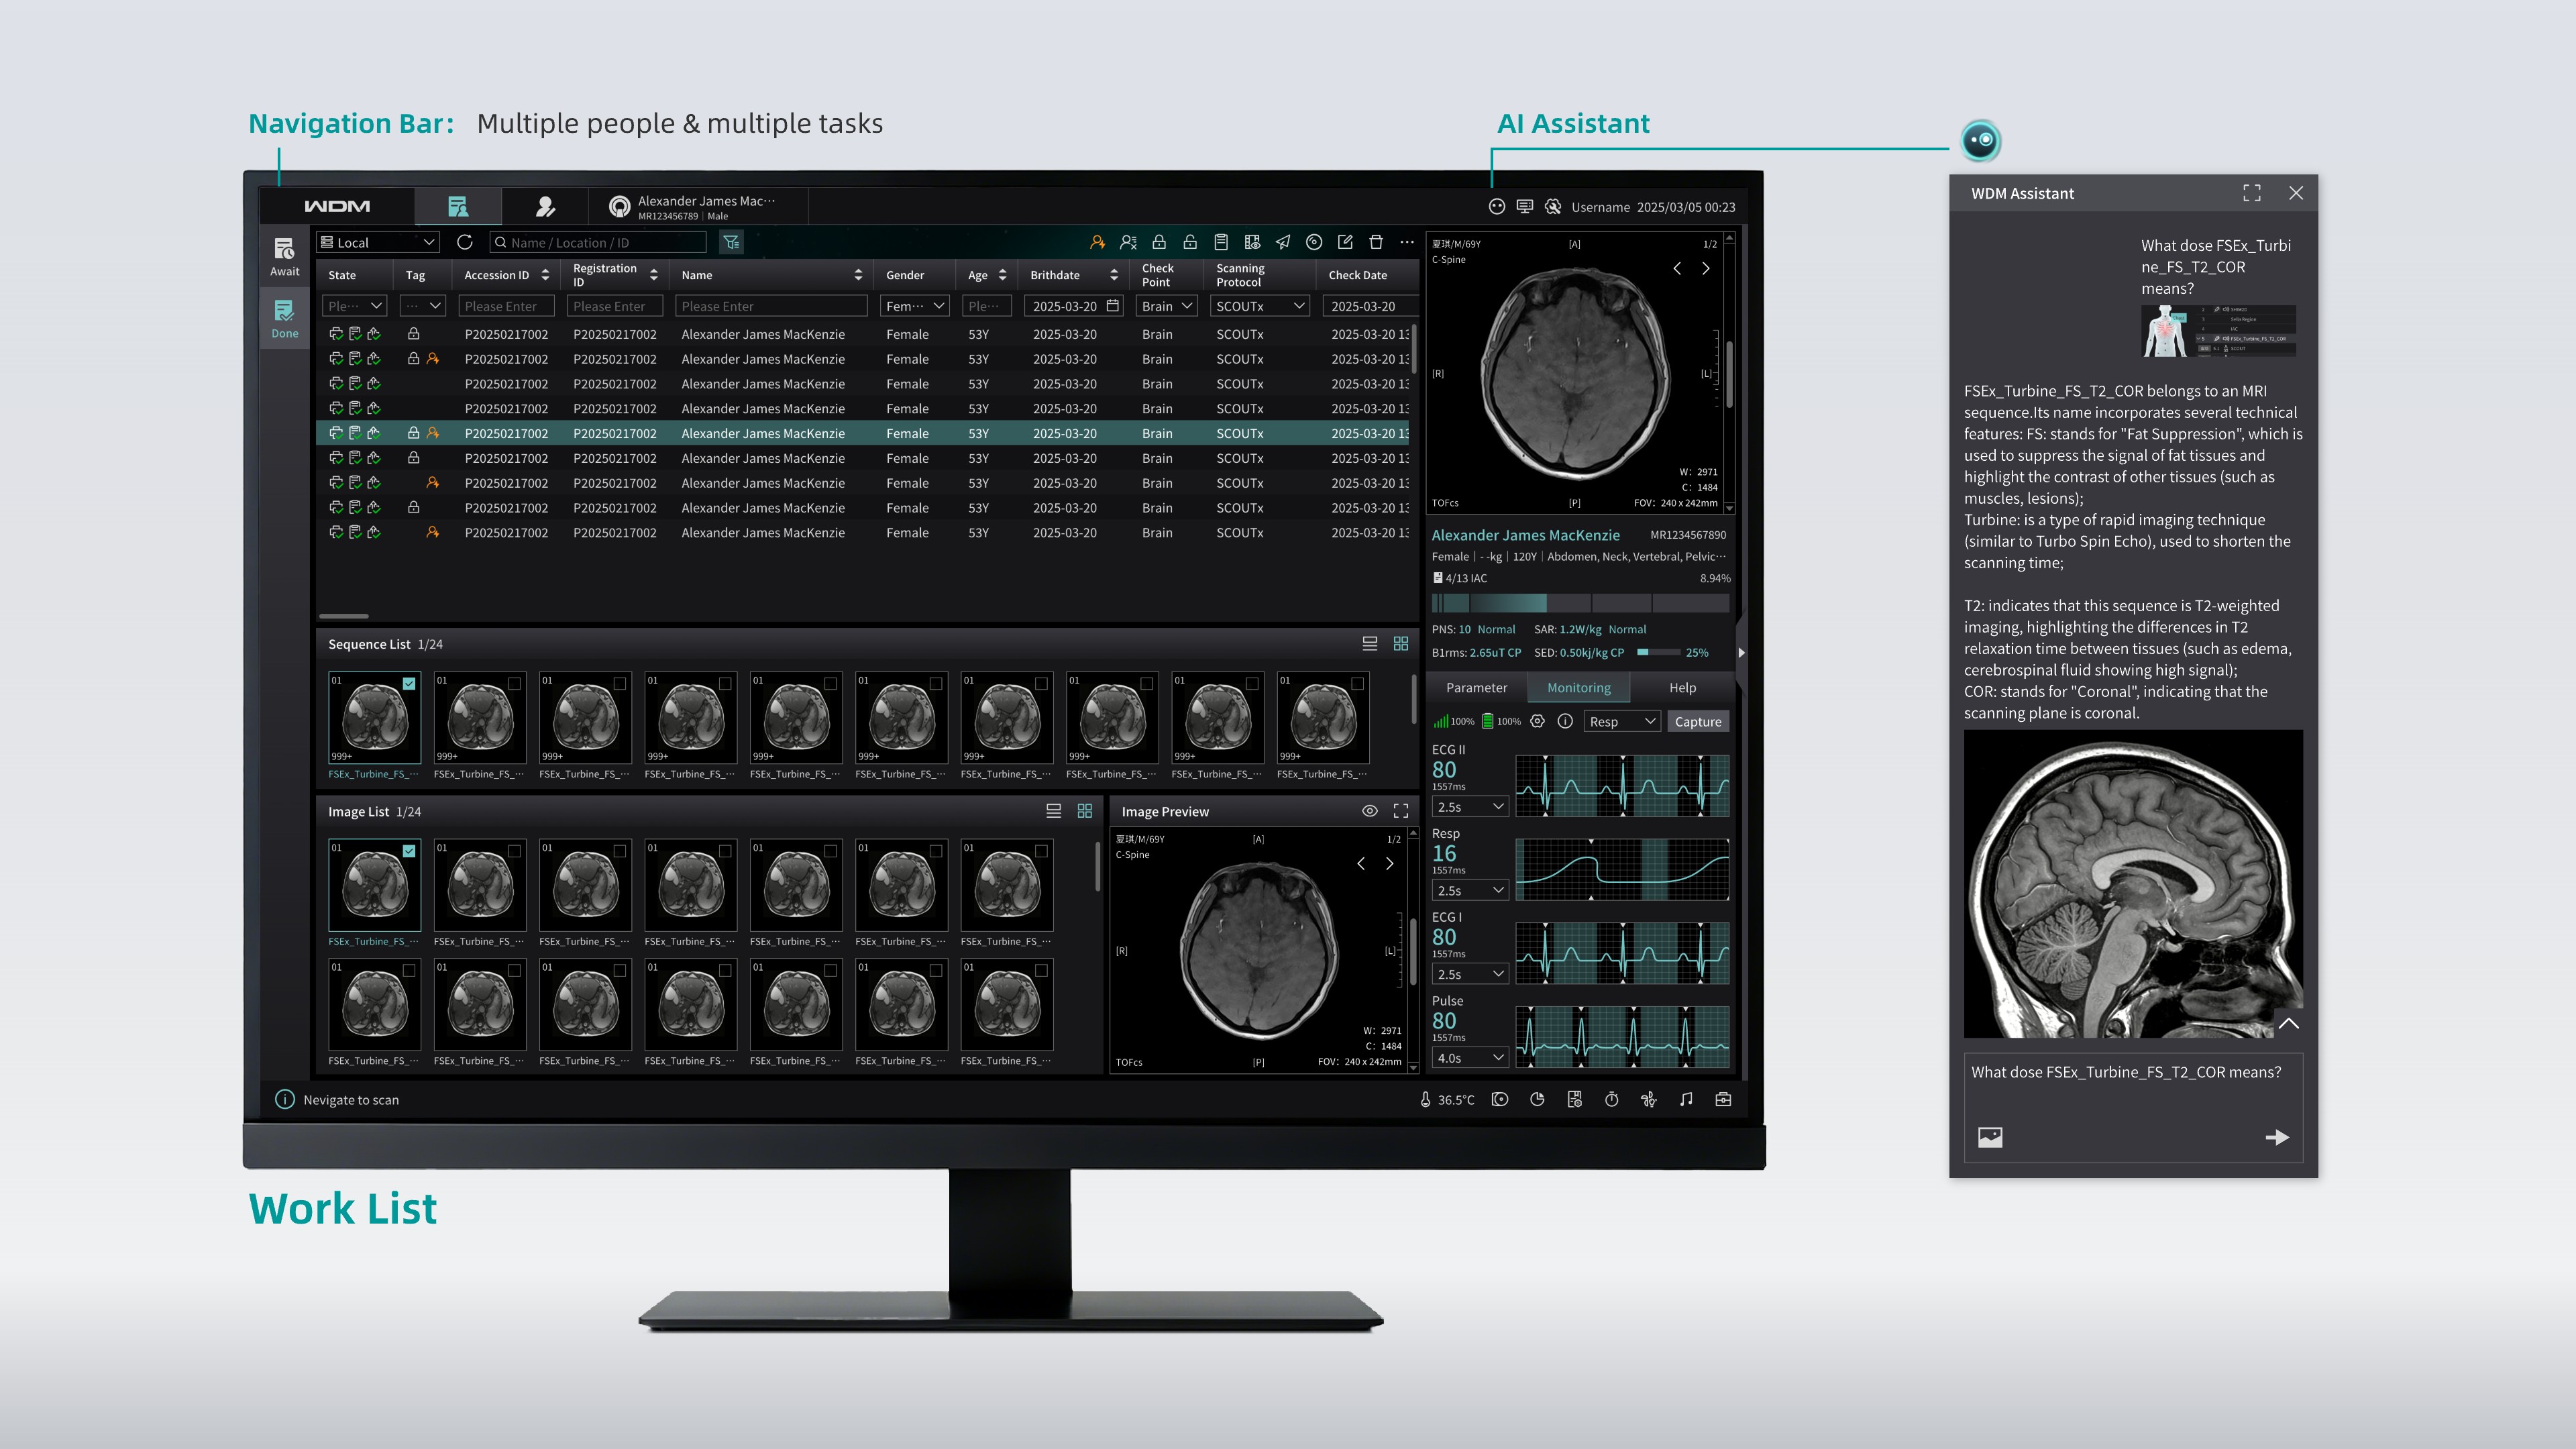
Task: Click the paper plane send icon
Action: coord(1283,242)
